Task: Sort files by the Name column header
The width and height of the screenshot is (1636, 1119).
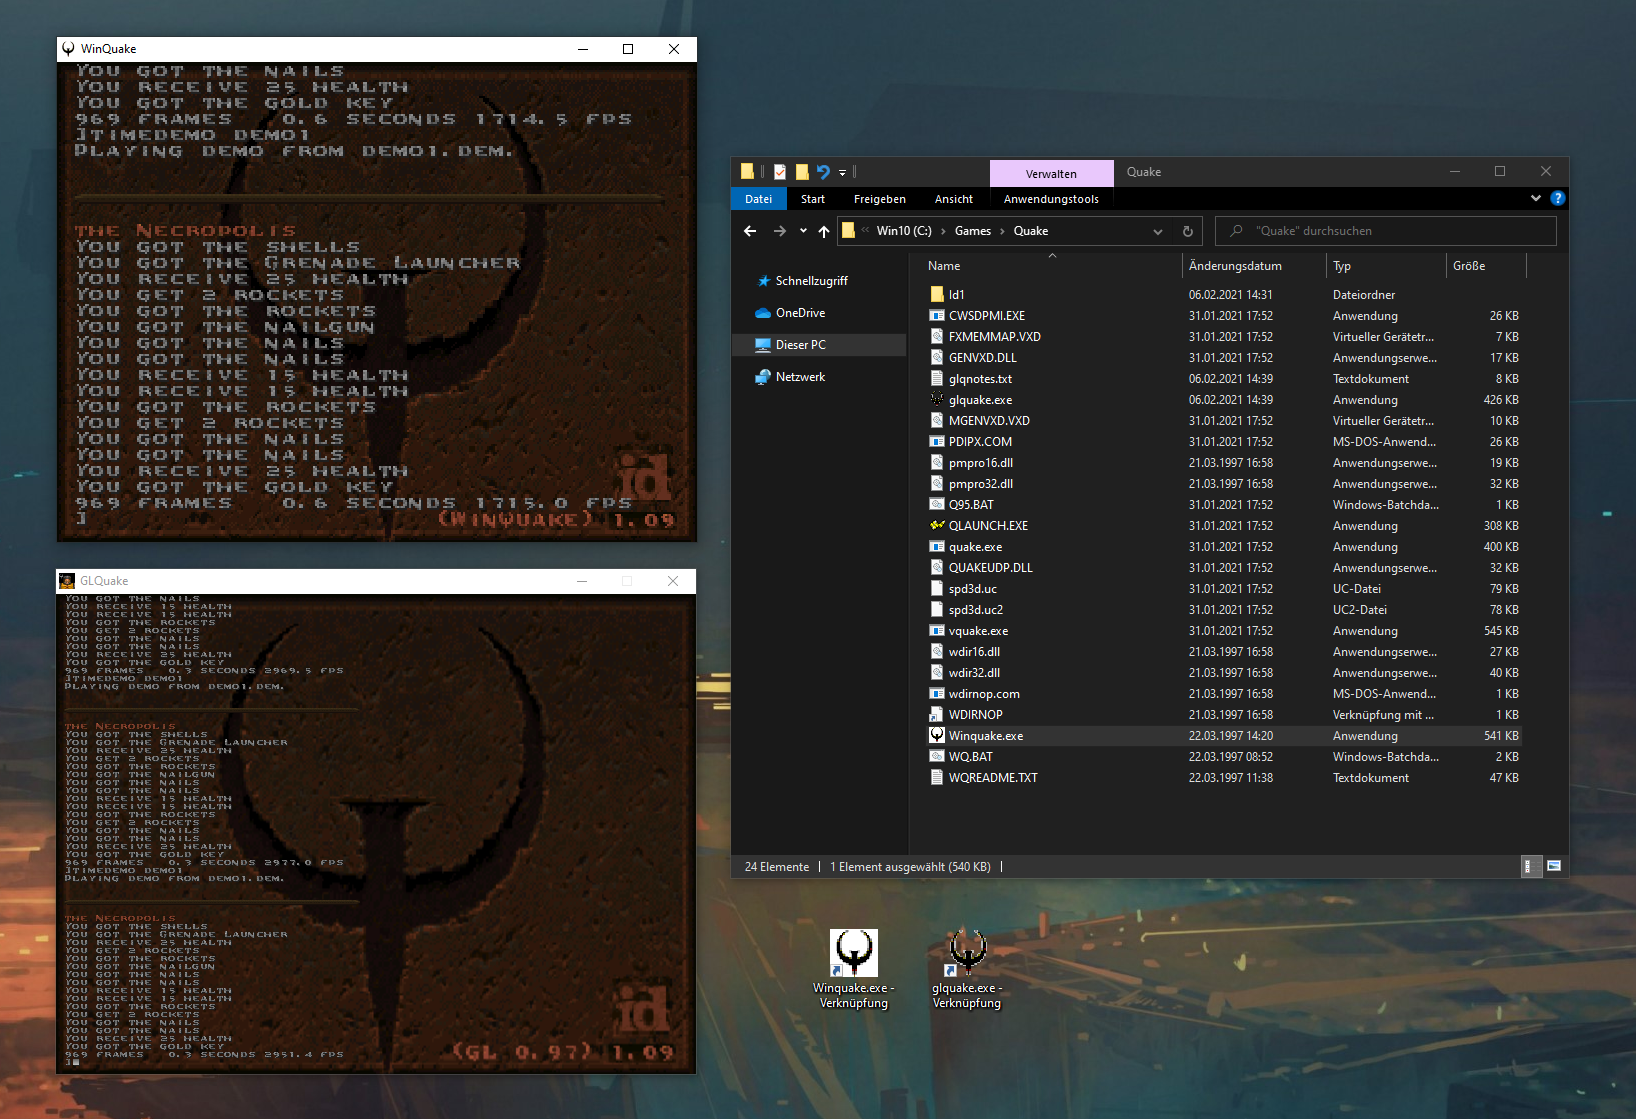Action: click(1052, 266)
